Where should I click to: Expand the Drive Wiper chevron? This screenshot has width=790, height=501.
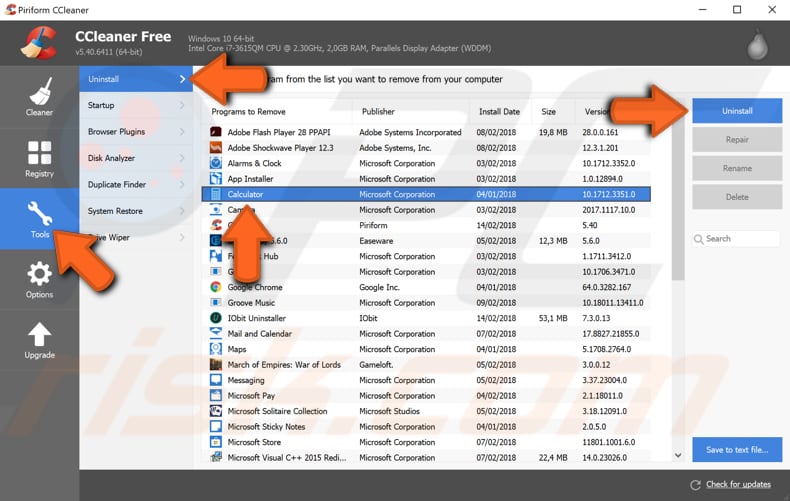click(182, 237)
